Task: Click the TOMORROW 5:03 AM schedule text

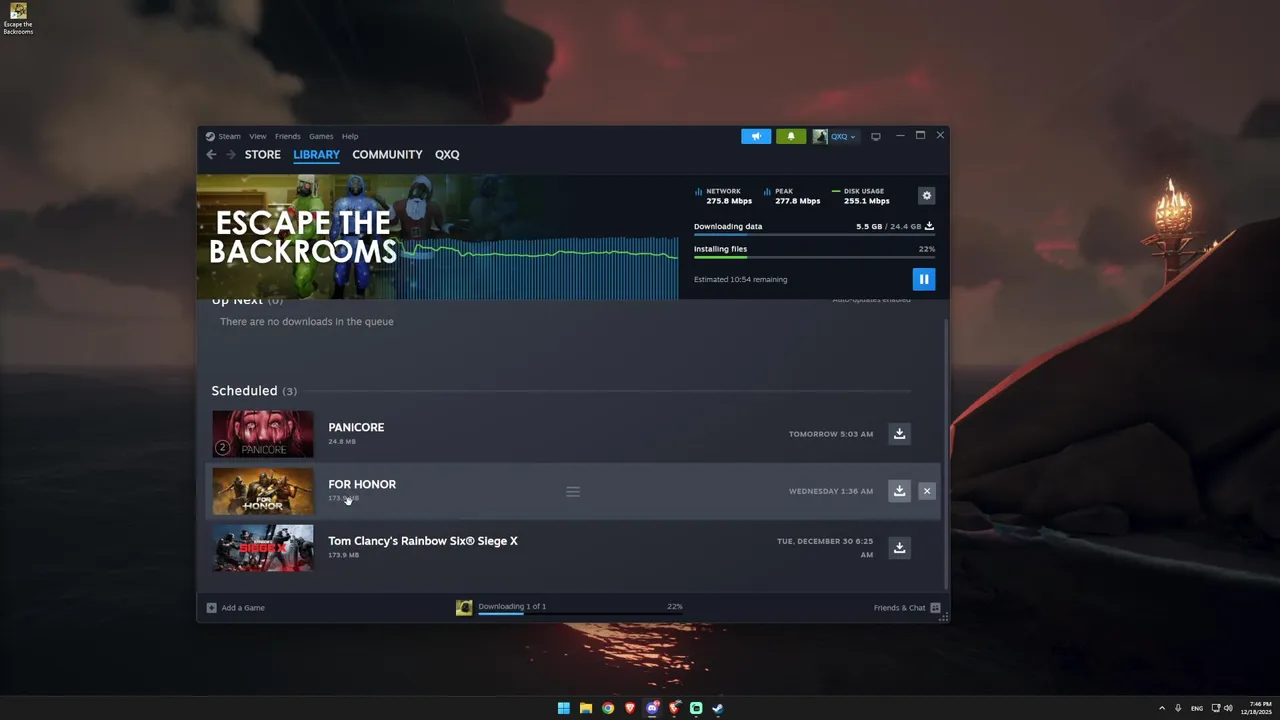Action: 831,434
